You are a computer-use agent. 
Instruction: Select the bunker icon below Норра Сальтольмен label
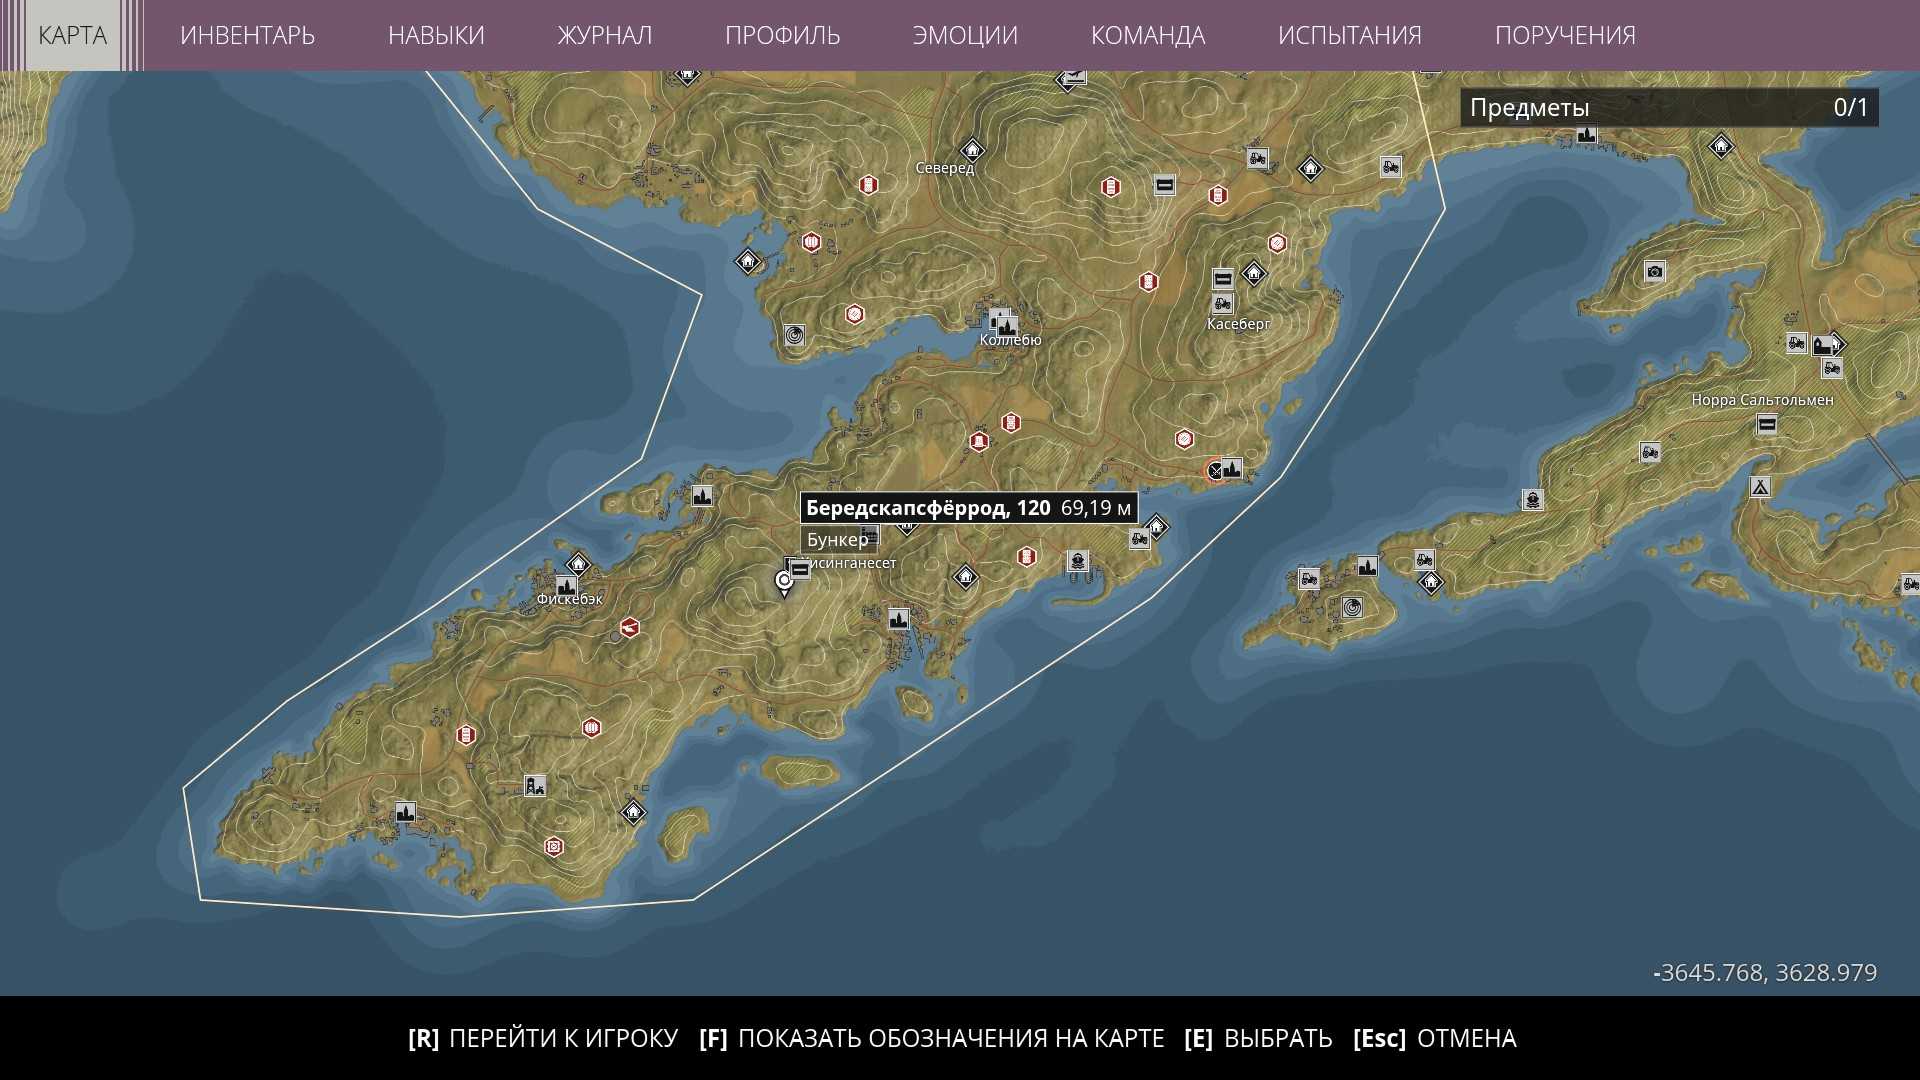click(1767, 424)
